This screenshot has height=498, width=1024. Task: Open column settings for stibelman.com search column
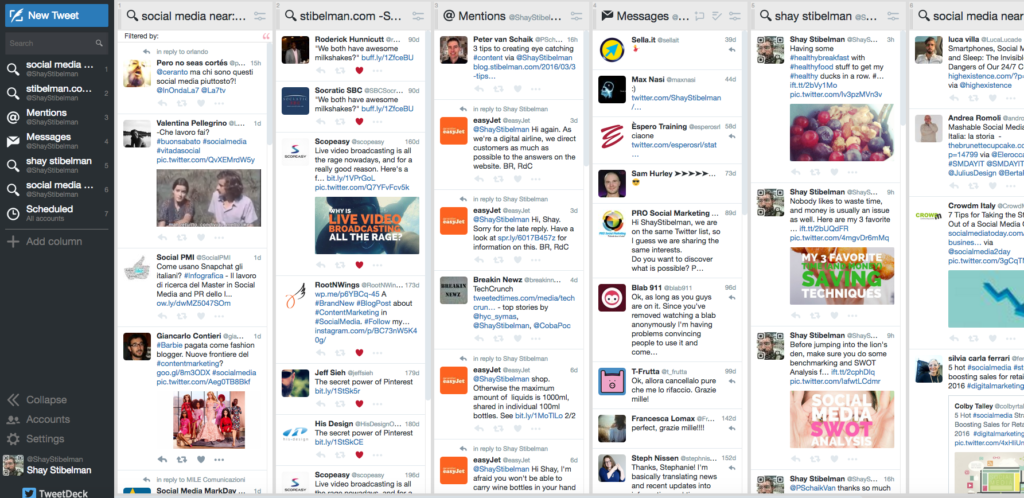pos(419,16)
